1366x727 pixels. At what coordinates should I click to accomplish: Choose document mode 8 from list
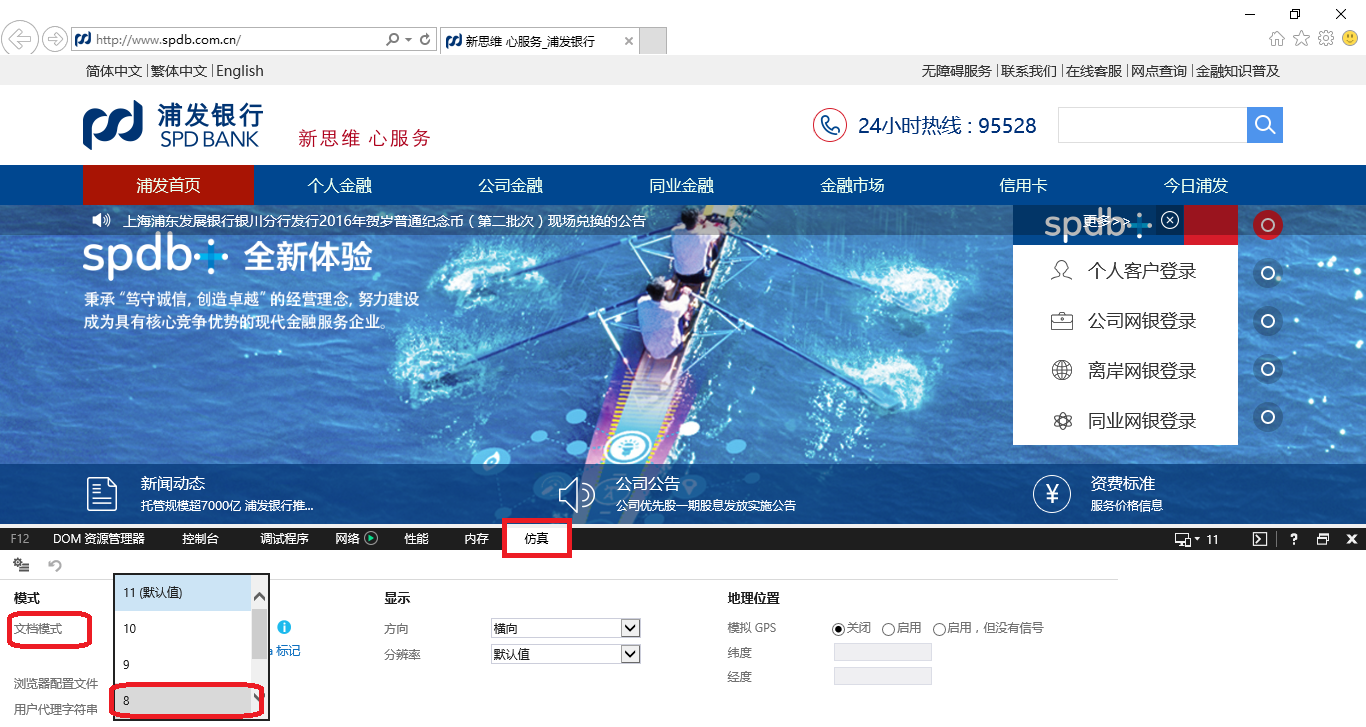click(x=182, y=701)
